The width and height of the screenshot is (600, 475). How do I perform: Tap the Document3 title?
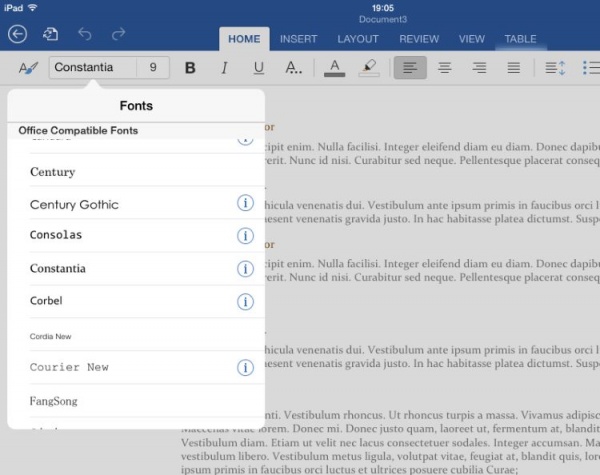(x=383, y=19)
